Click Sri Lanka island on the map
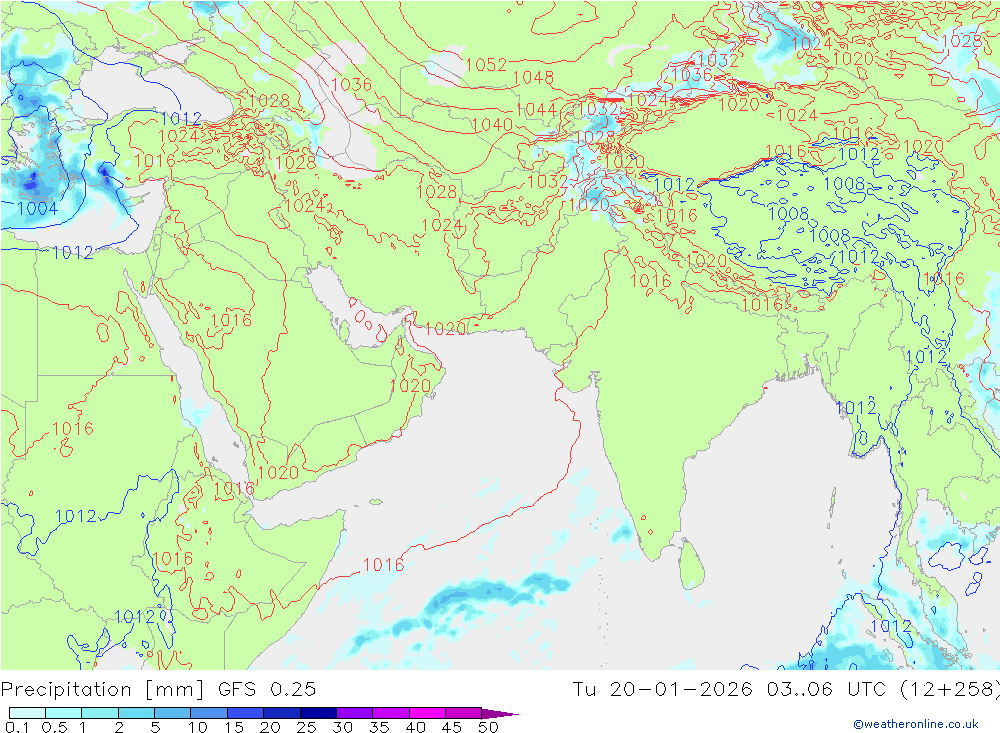Viewport: 1000px width, 733px height. coord(691,565)
